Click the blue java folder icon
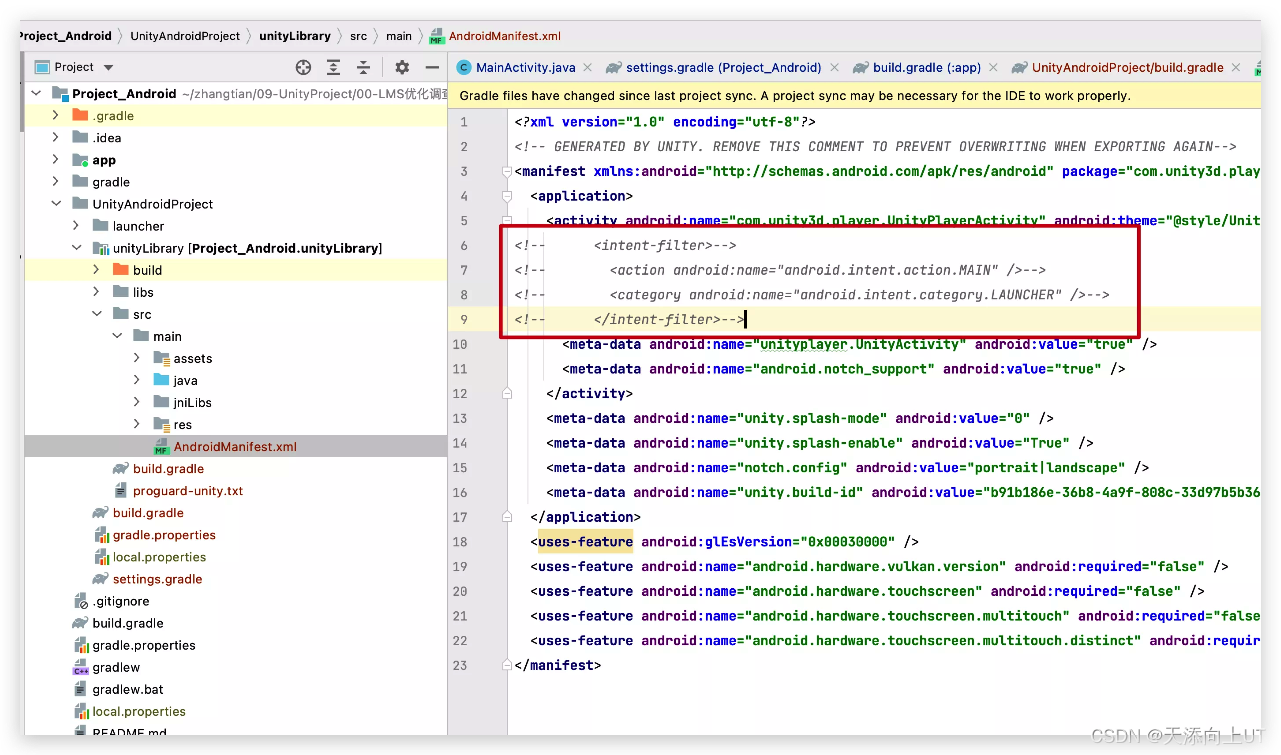Viewport: 1281px width, 755px height. [161, 380]
